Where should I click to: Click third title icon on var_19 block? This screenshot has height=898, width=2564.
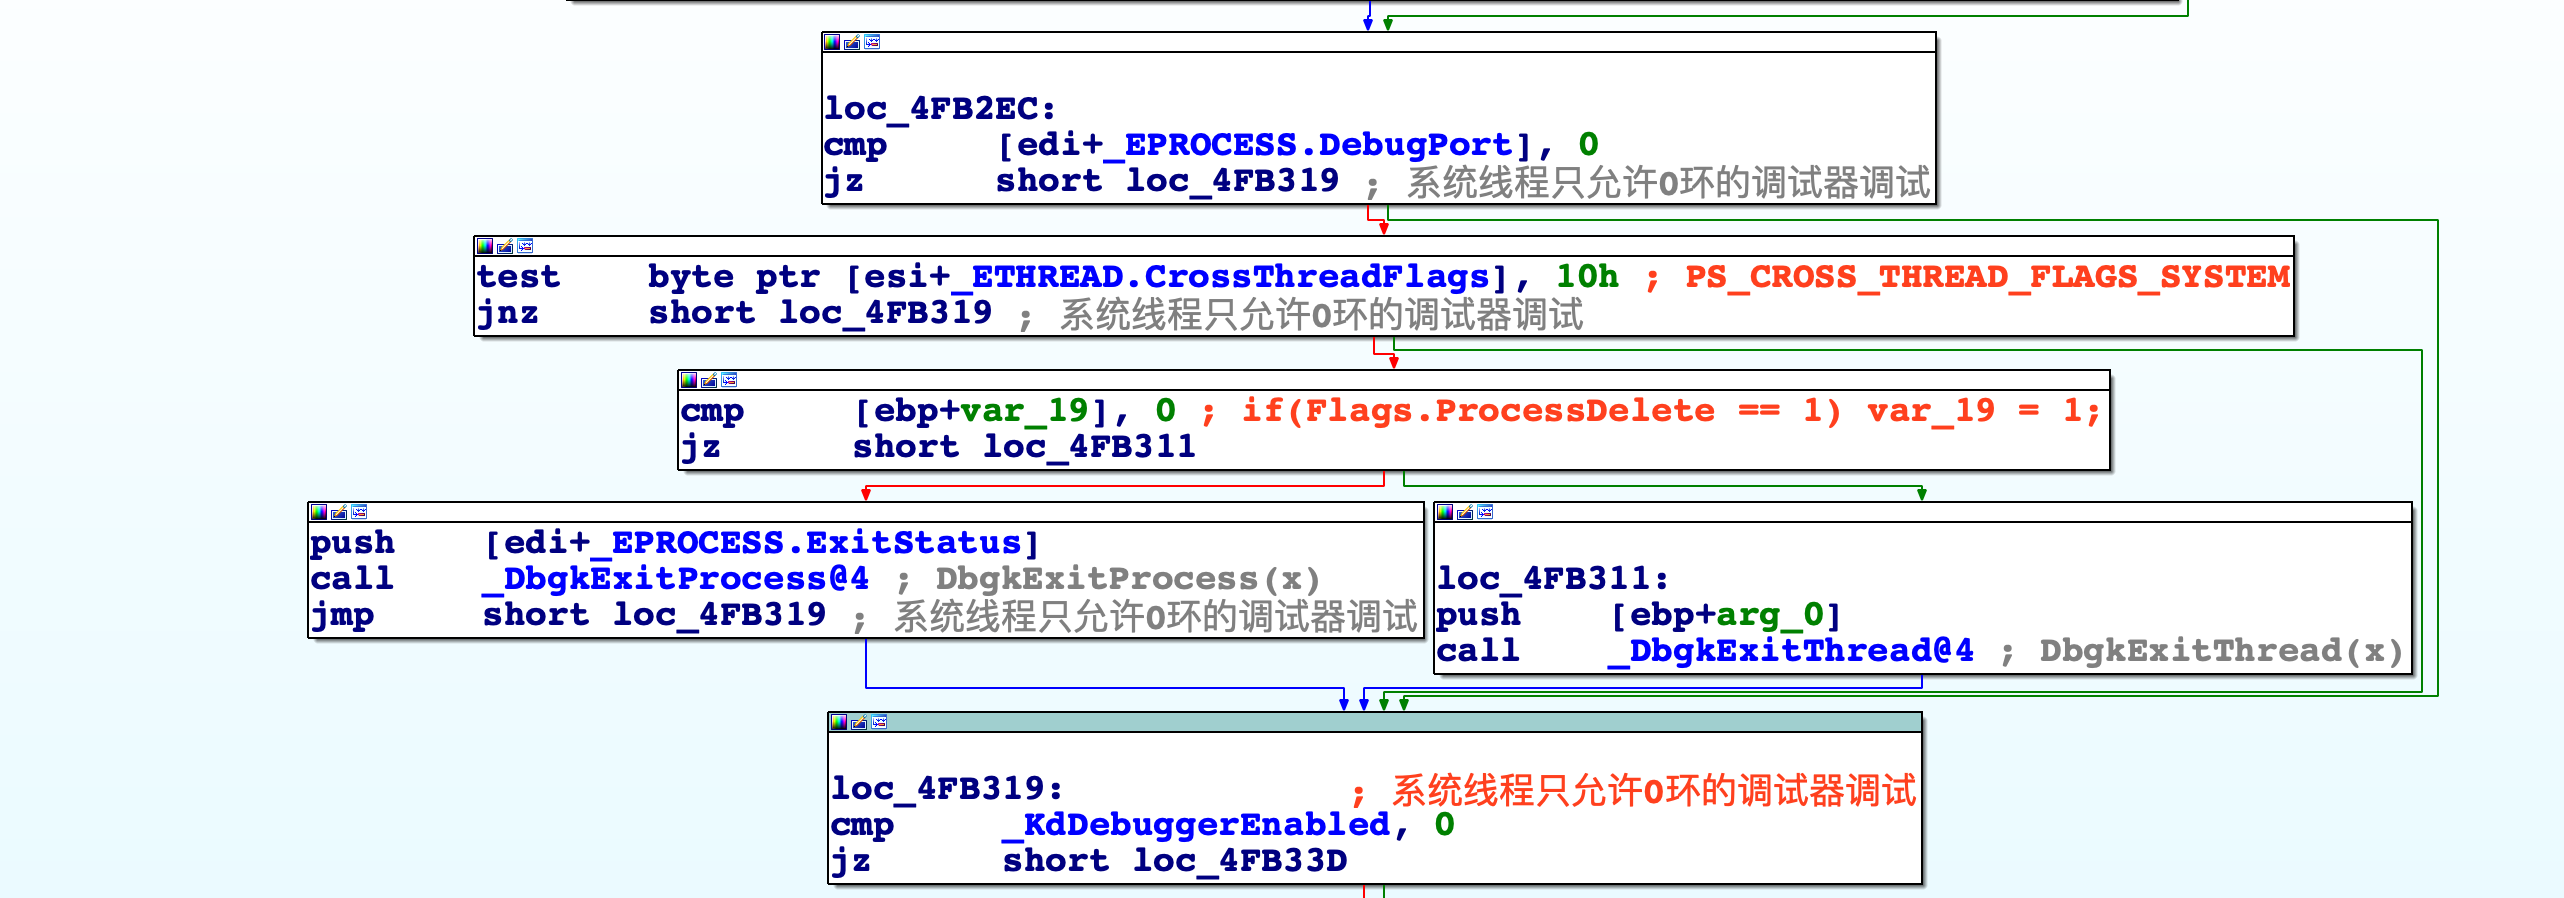(729, 380)
